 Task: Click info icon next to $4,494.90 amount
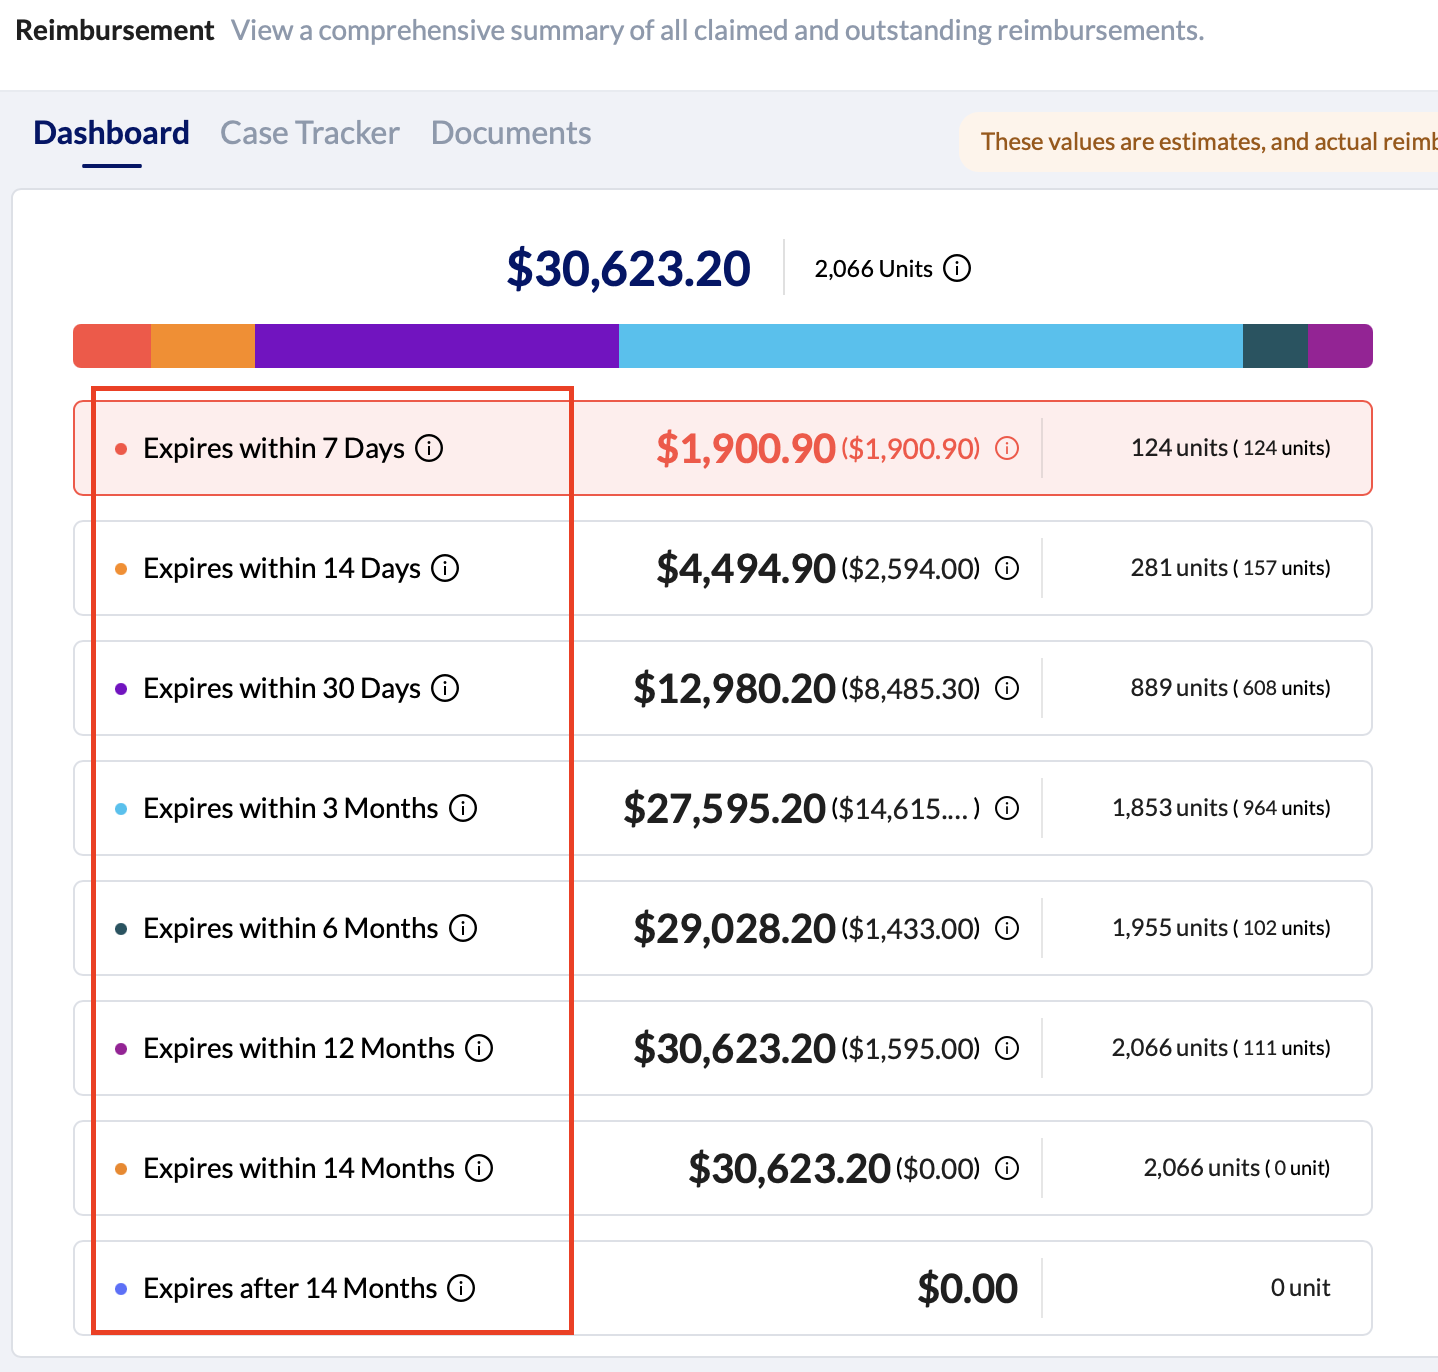click(x=1007, y=569)
